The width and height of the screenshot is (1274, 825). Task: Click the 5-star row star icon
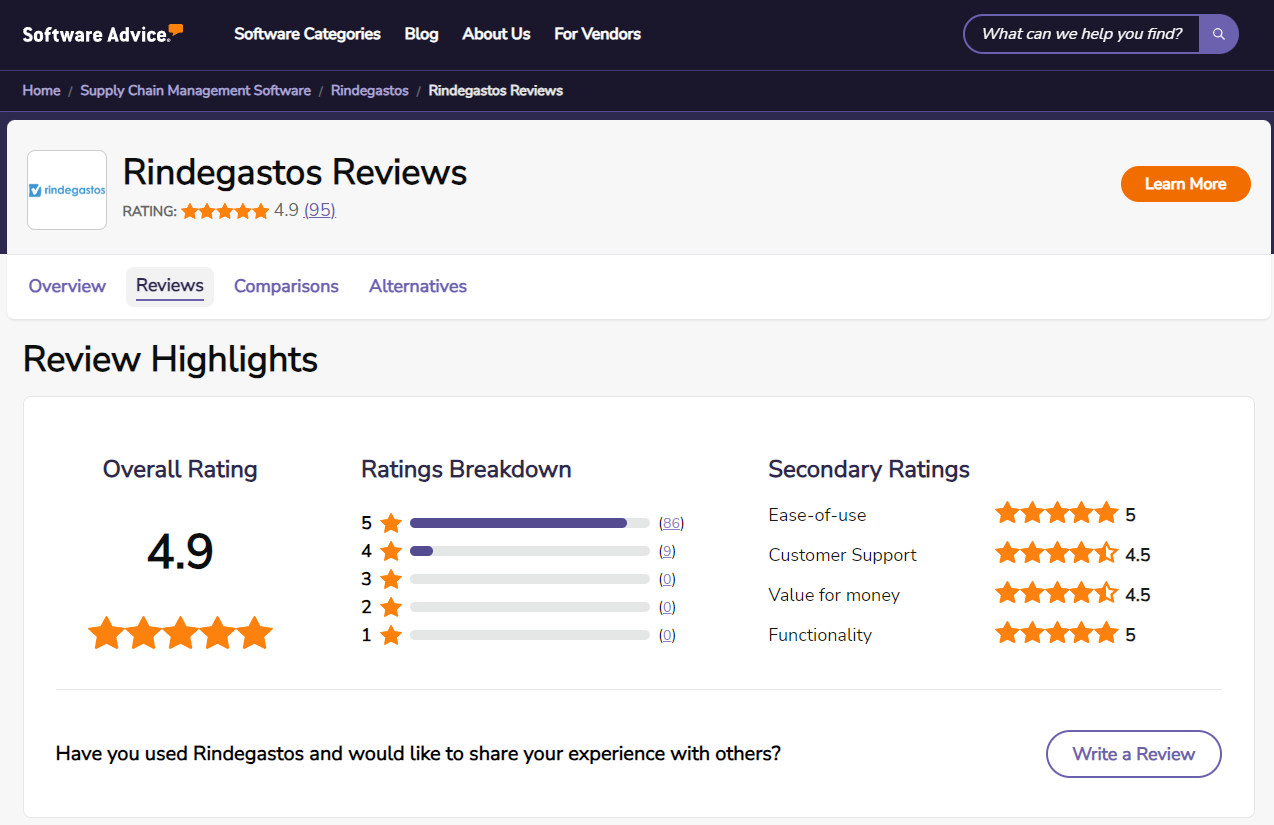click(390, 522)
